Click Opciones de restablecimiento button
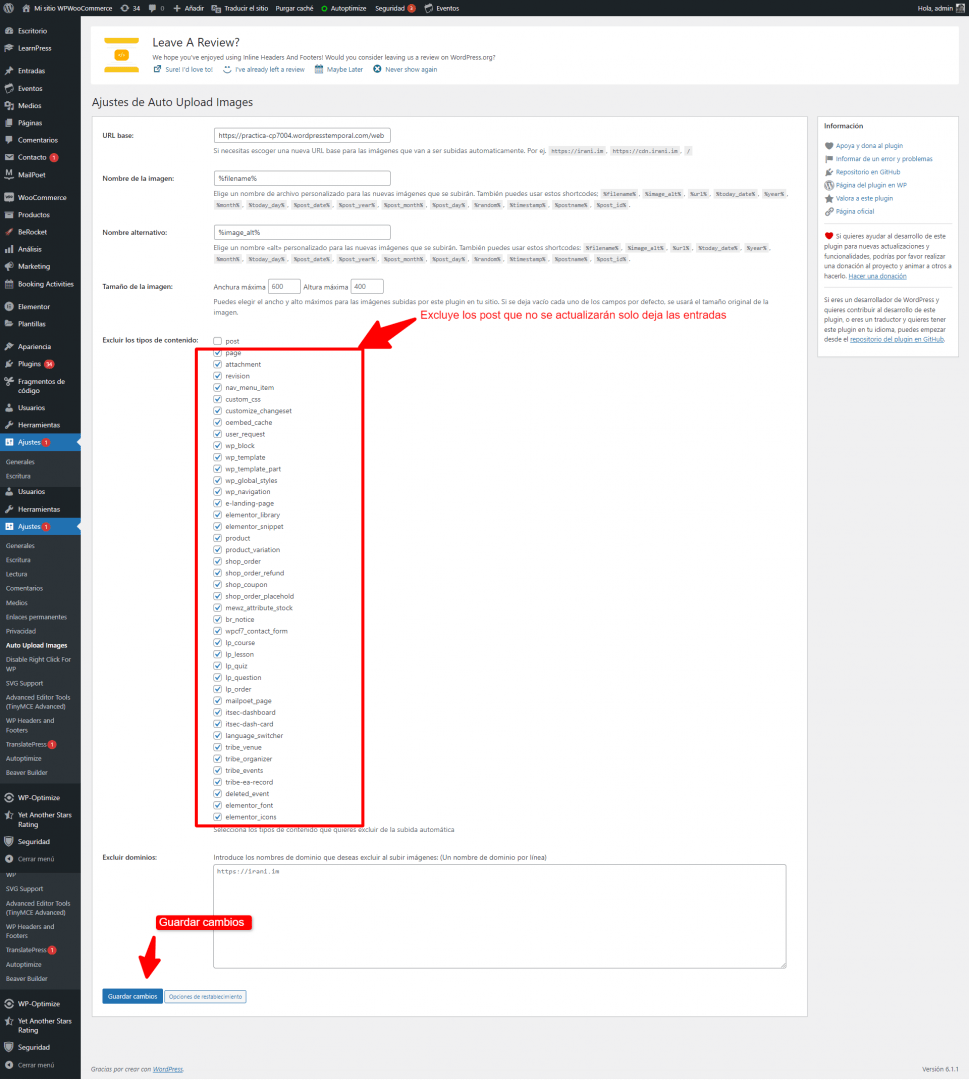 [205, 997]
